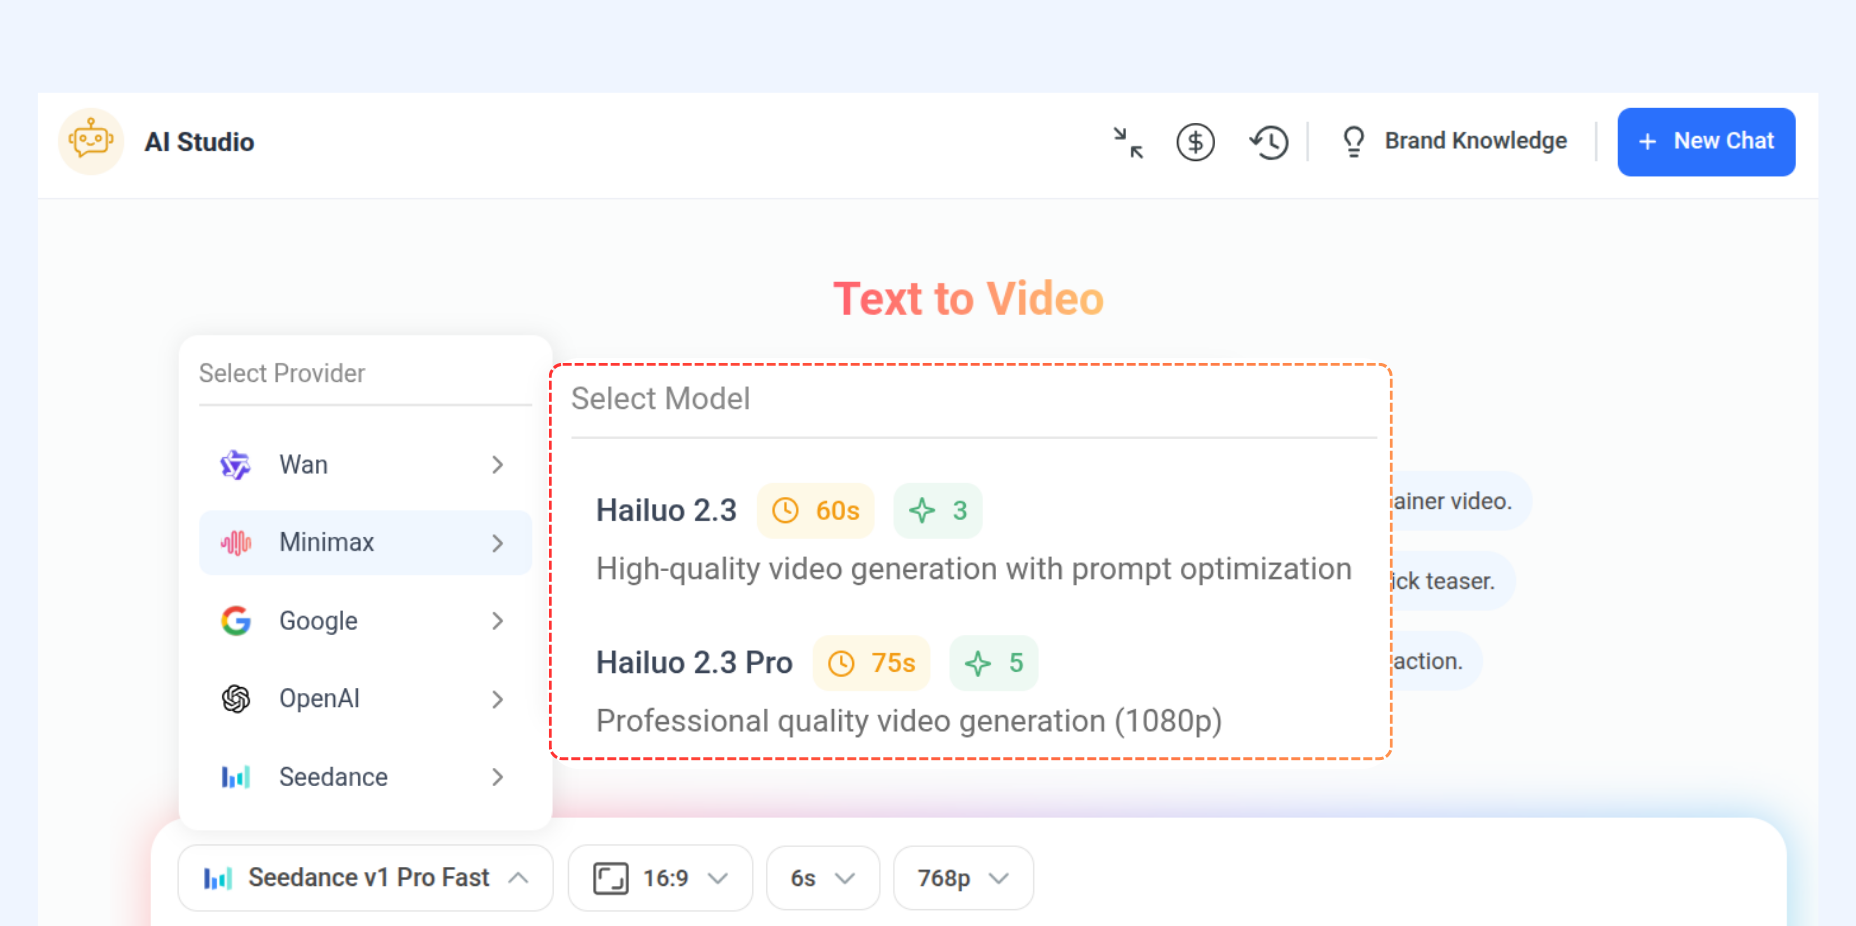The image size is (1856, 926).
Task: Click the suggestion chip ending in 'ainer video.'
Action: [1461, 501]
